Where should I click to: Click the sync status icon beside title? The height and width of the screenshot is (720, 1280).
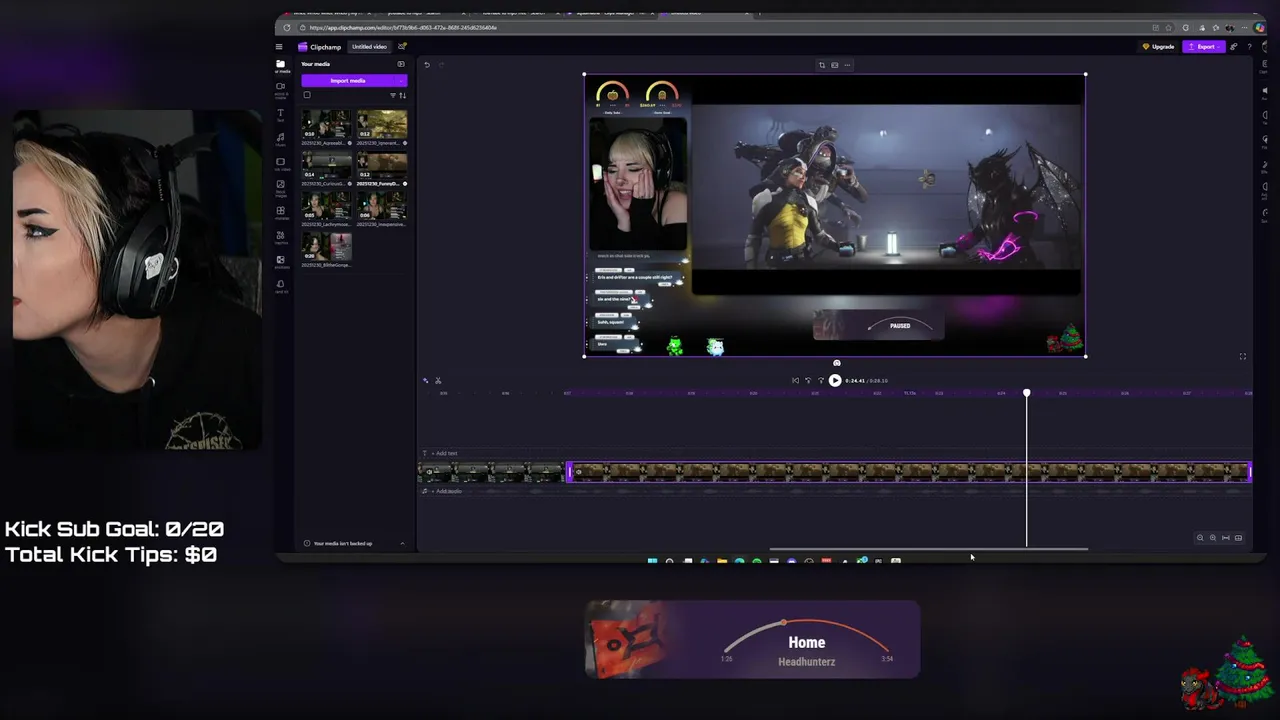(x=402, y=47)
